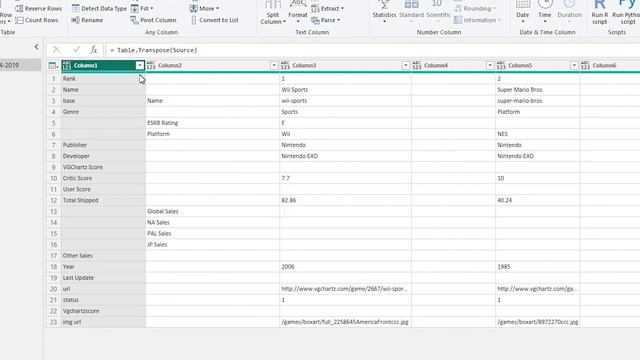Click the 'Critic Score' cell

pos(103,178)
